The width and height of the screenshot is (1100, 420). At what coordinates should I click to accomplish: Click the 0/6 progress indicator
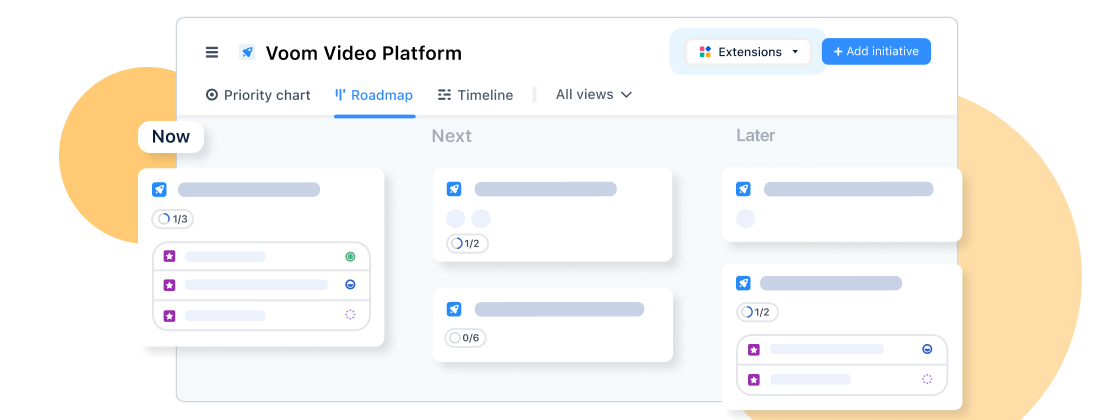coord(466,338)
